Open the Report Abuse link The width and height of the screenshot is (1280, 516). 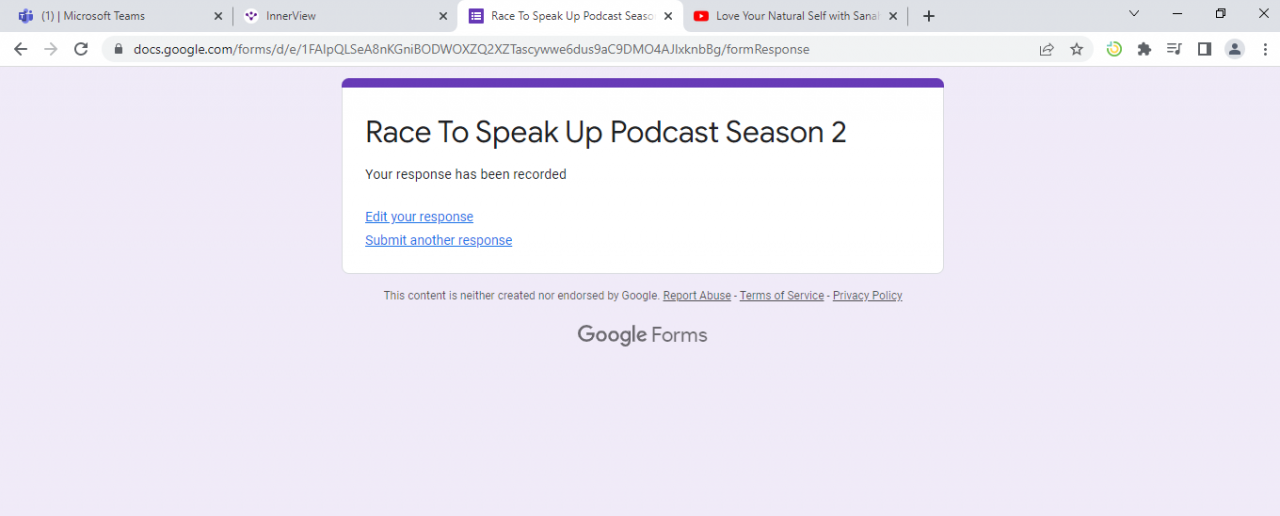[x=696, y=296]
